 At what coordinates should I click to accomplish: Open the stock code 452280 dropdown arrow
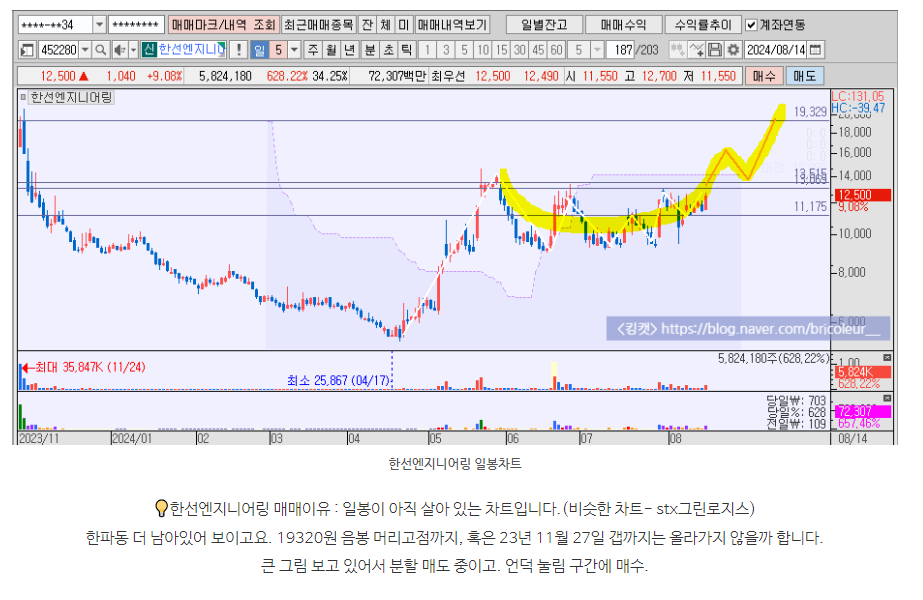(x=84, y=50)
